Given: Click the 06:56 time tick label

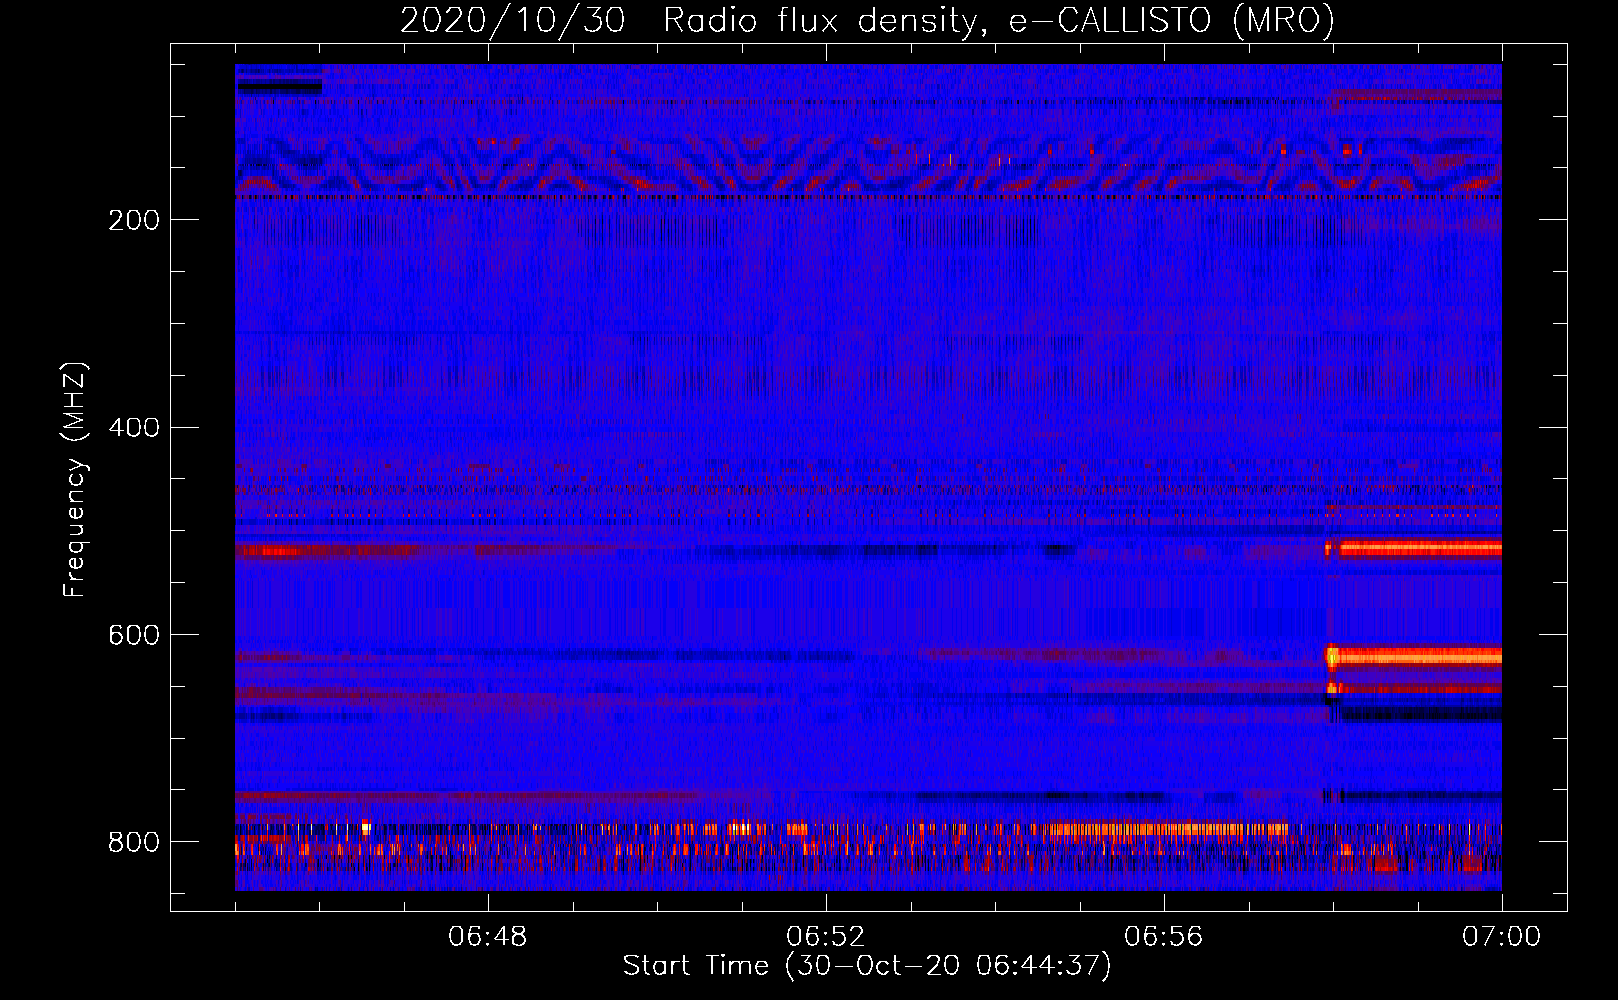Looking at the screenshot, I should tap(1163, 937).
